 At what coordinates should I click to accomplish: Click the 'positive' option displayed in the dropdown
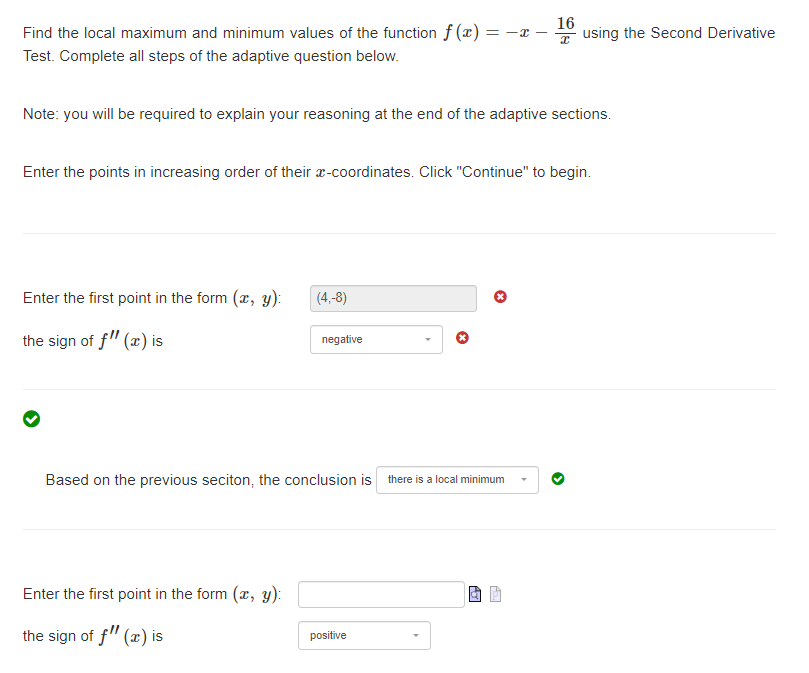[x=330, y=635]
